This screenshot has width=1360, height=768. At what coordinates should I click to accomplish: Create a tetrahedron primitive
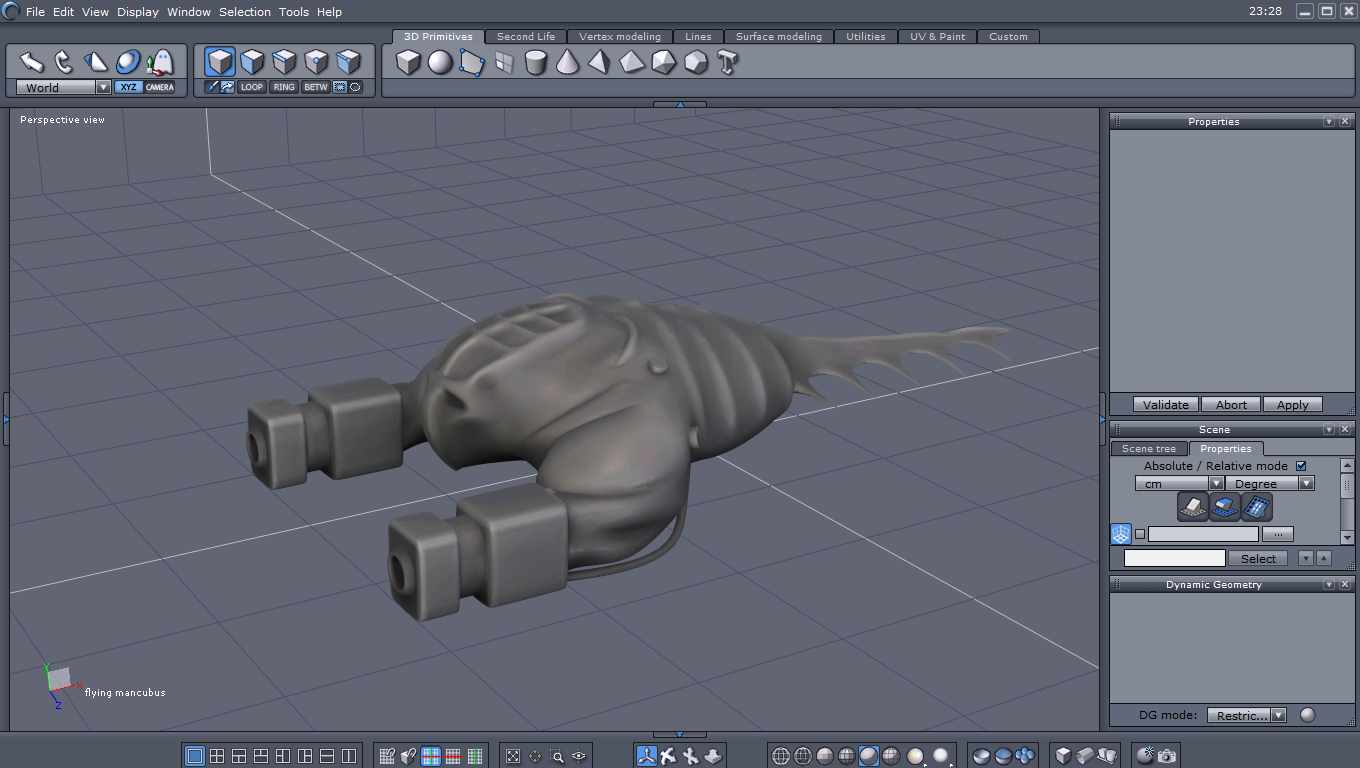[x=600, y=62]
